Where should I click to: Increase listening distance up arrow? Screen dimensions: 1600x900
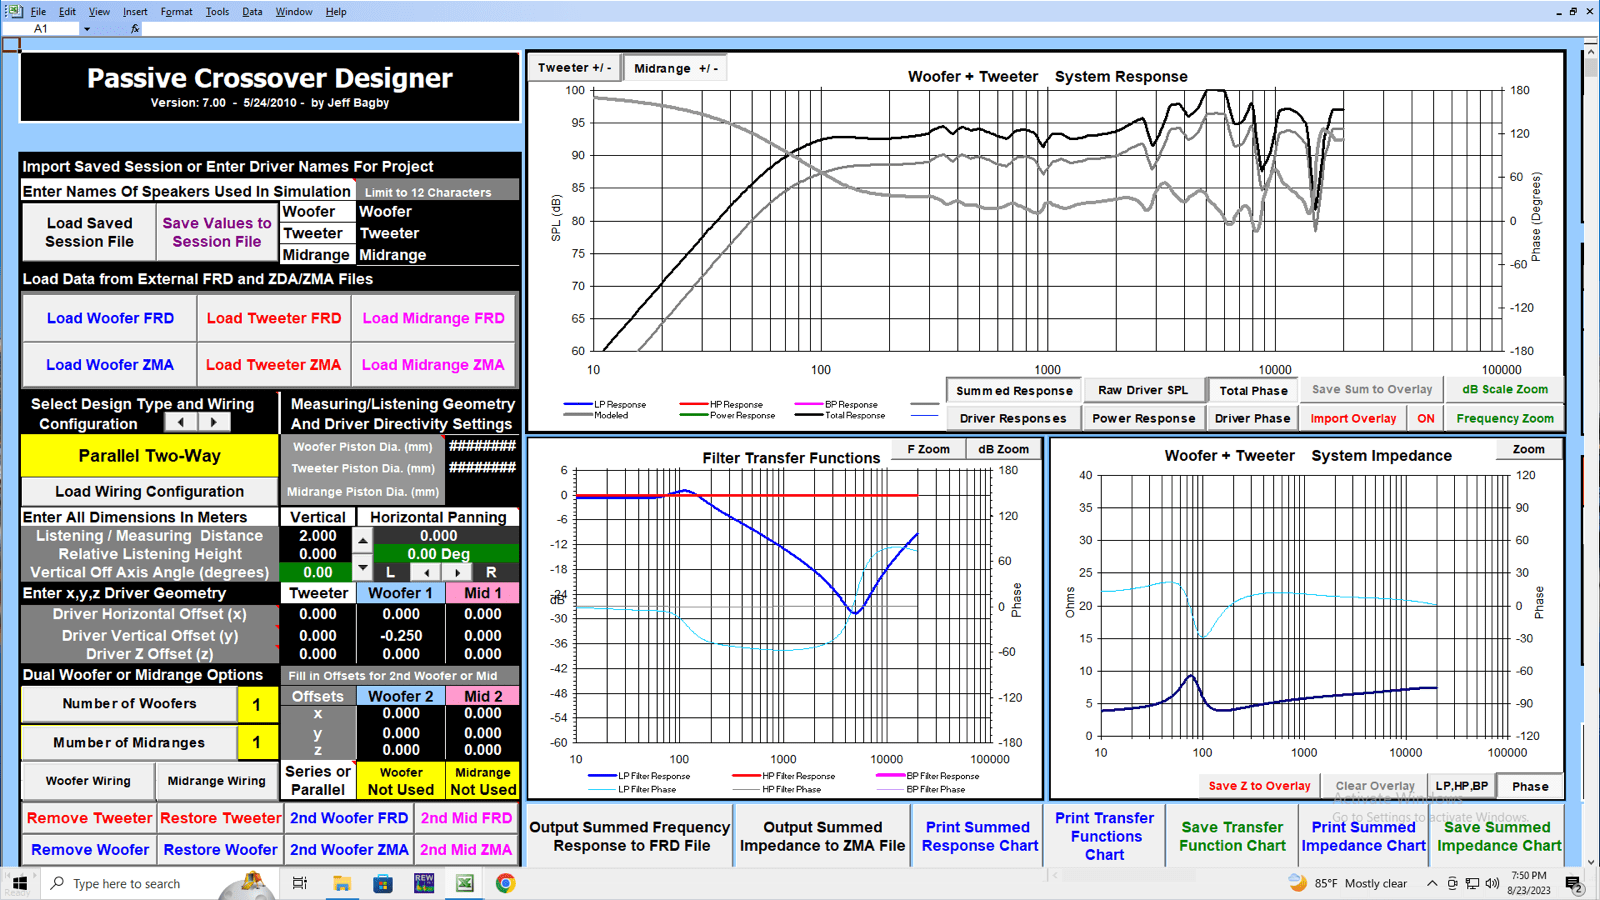click(363, 540)
